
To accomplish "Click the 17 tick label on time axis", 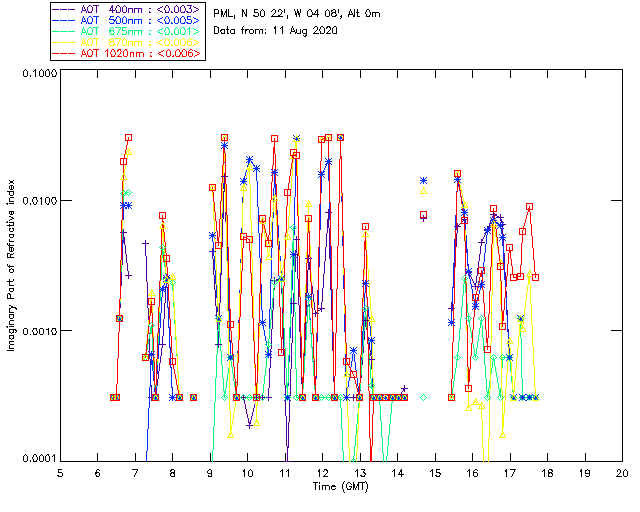I will click(510, 473).
